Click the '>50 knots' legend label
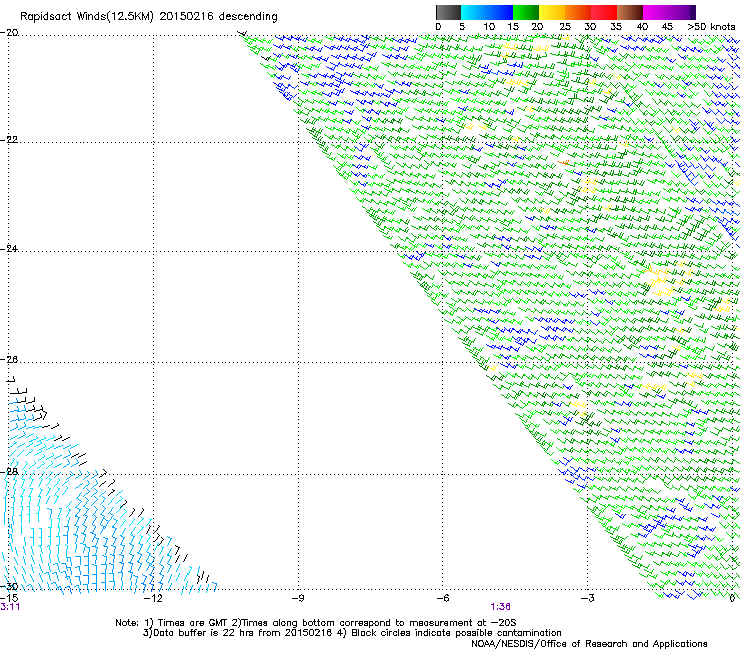The width and height of the screenshot is (740, 650). [x=711, y=27]
